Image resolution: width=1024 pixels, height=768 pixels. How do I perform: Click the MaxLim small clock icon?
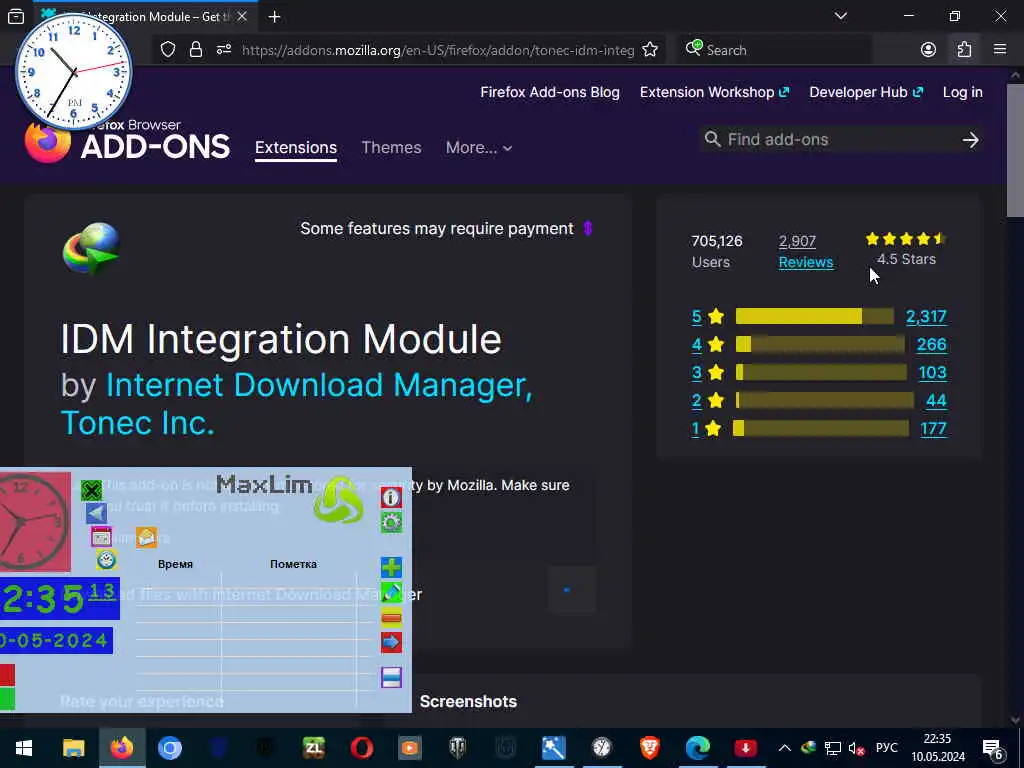coord(106,560)
